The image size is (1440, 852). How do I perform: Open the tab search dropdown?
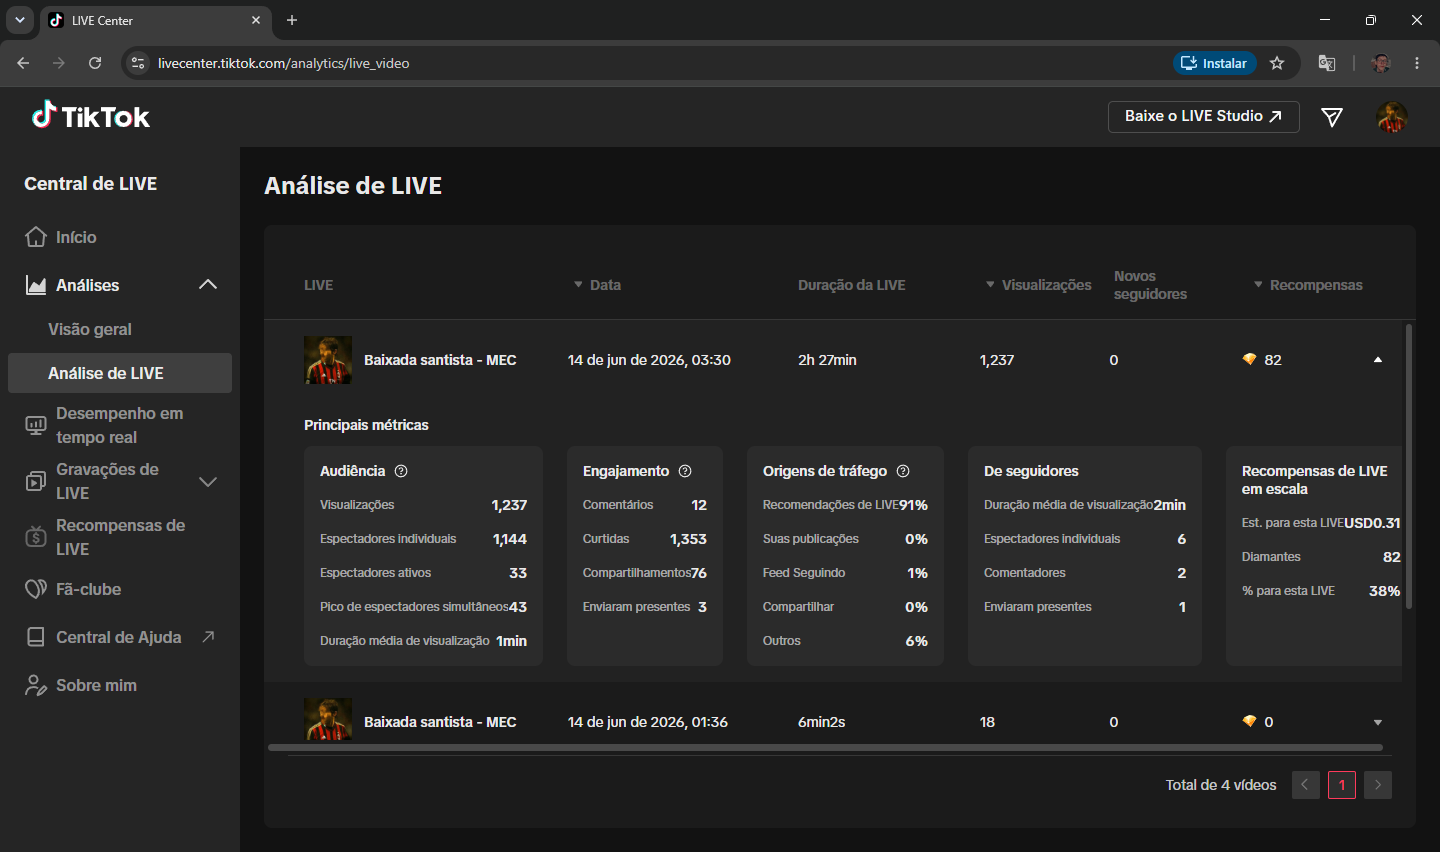[x=20, y=20]
